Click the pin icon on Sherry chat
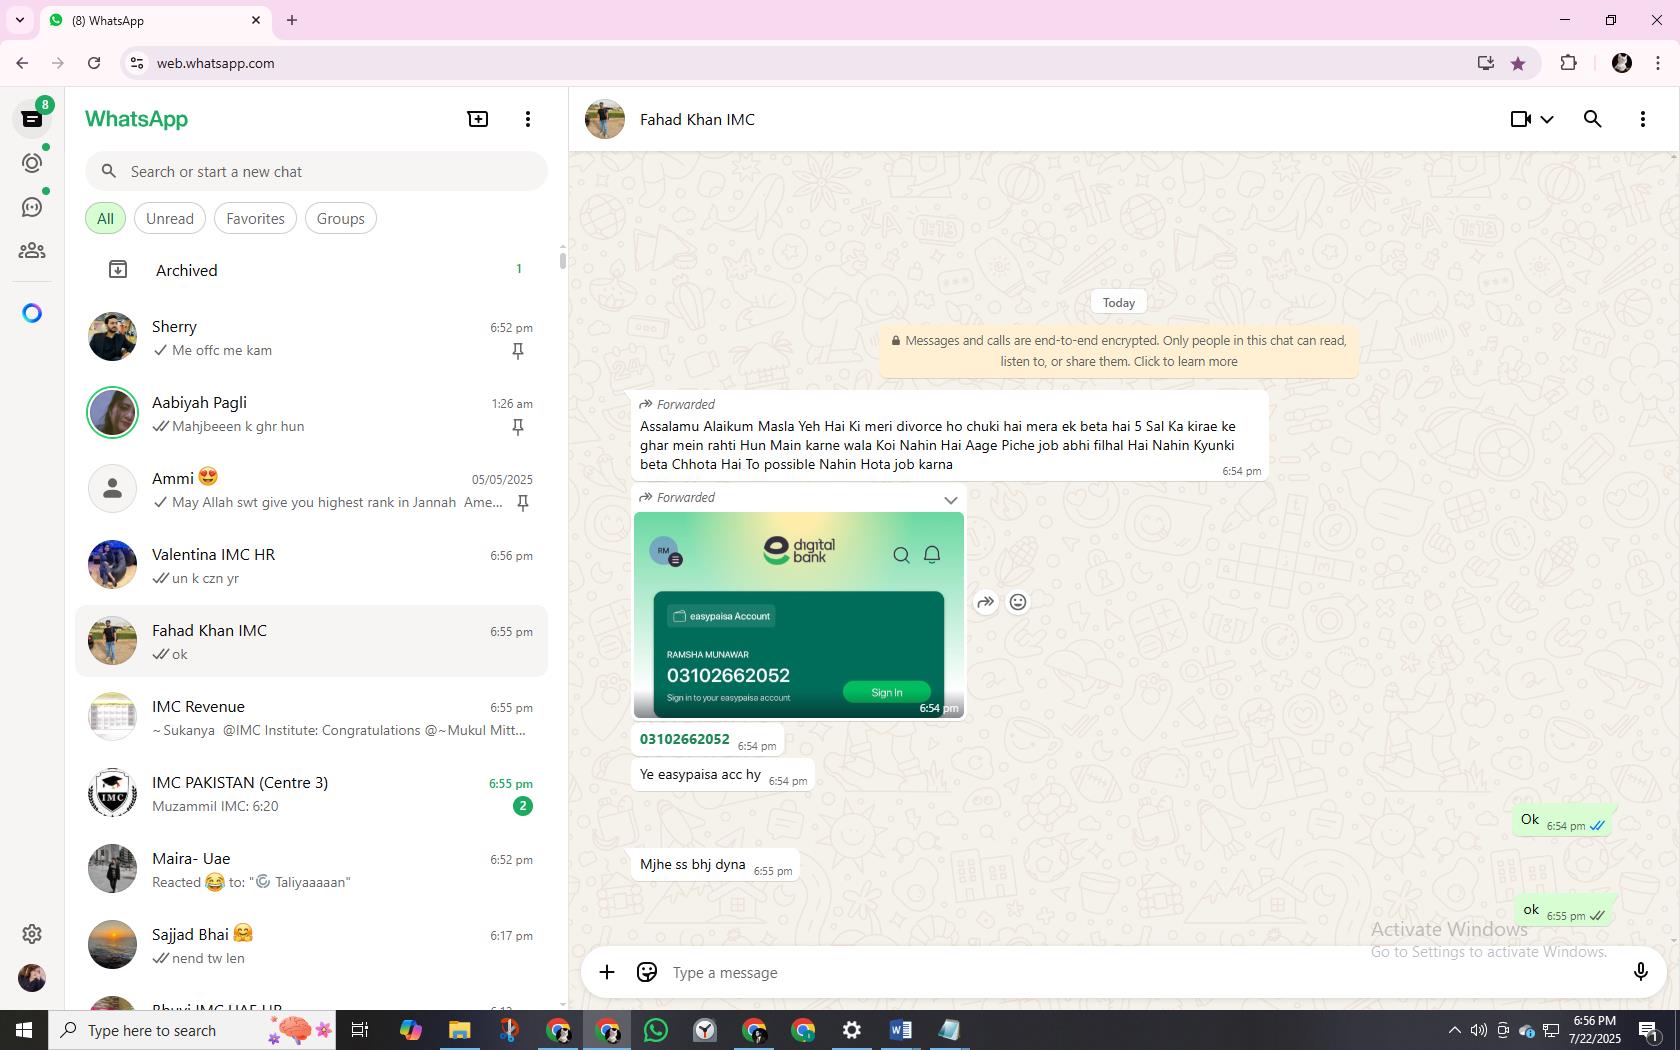 coord(518,351)
